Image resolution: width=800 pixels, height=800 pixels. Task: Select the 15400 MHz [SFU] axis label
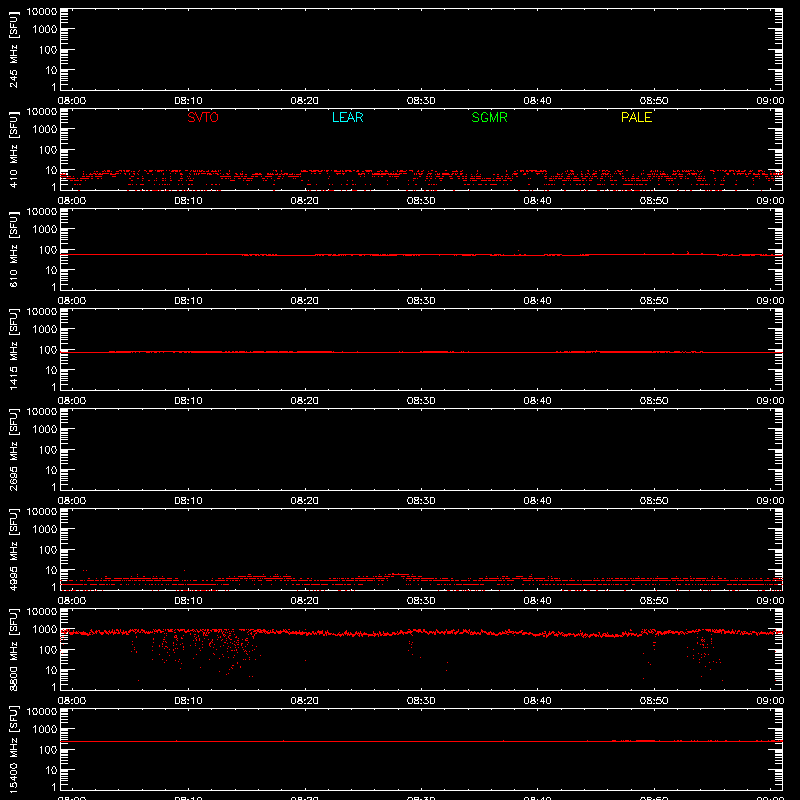click(x=14, y=749)
